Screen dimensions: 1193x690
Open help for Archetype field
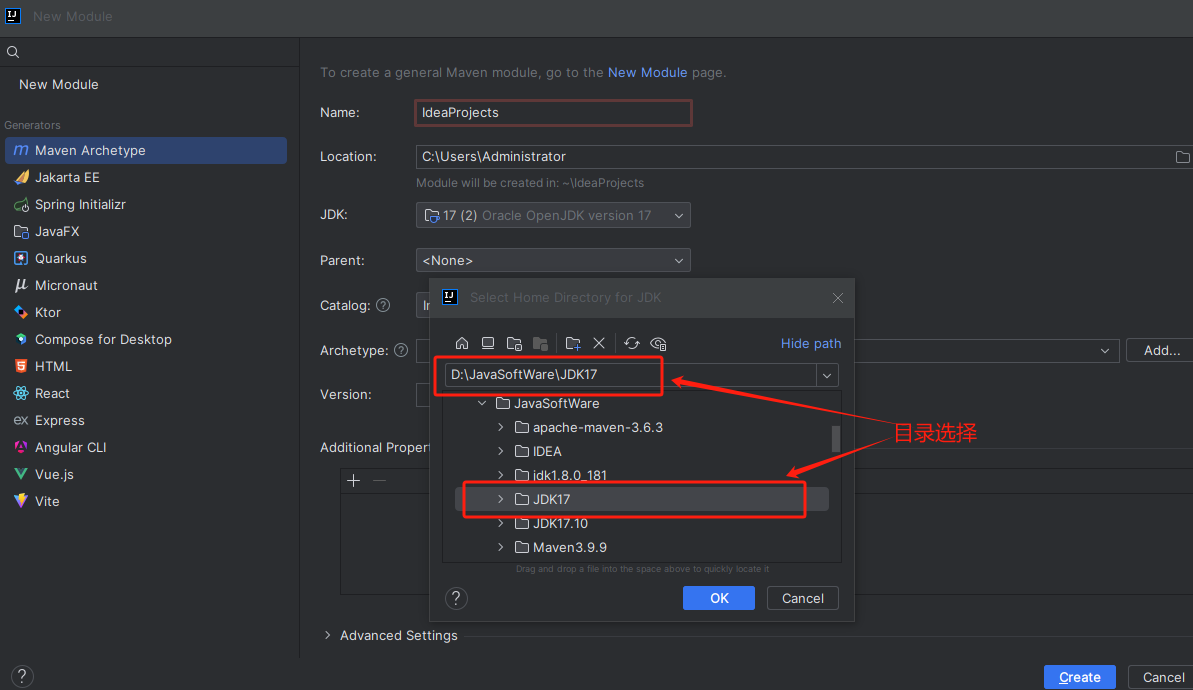401,350
